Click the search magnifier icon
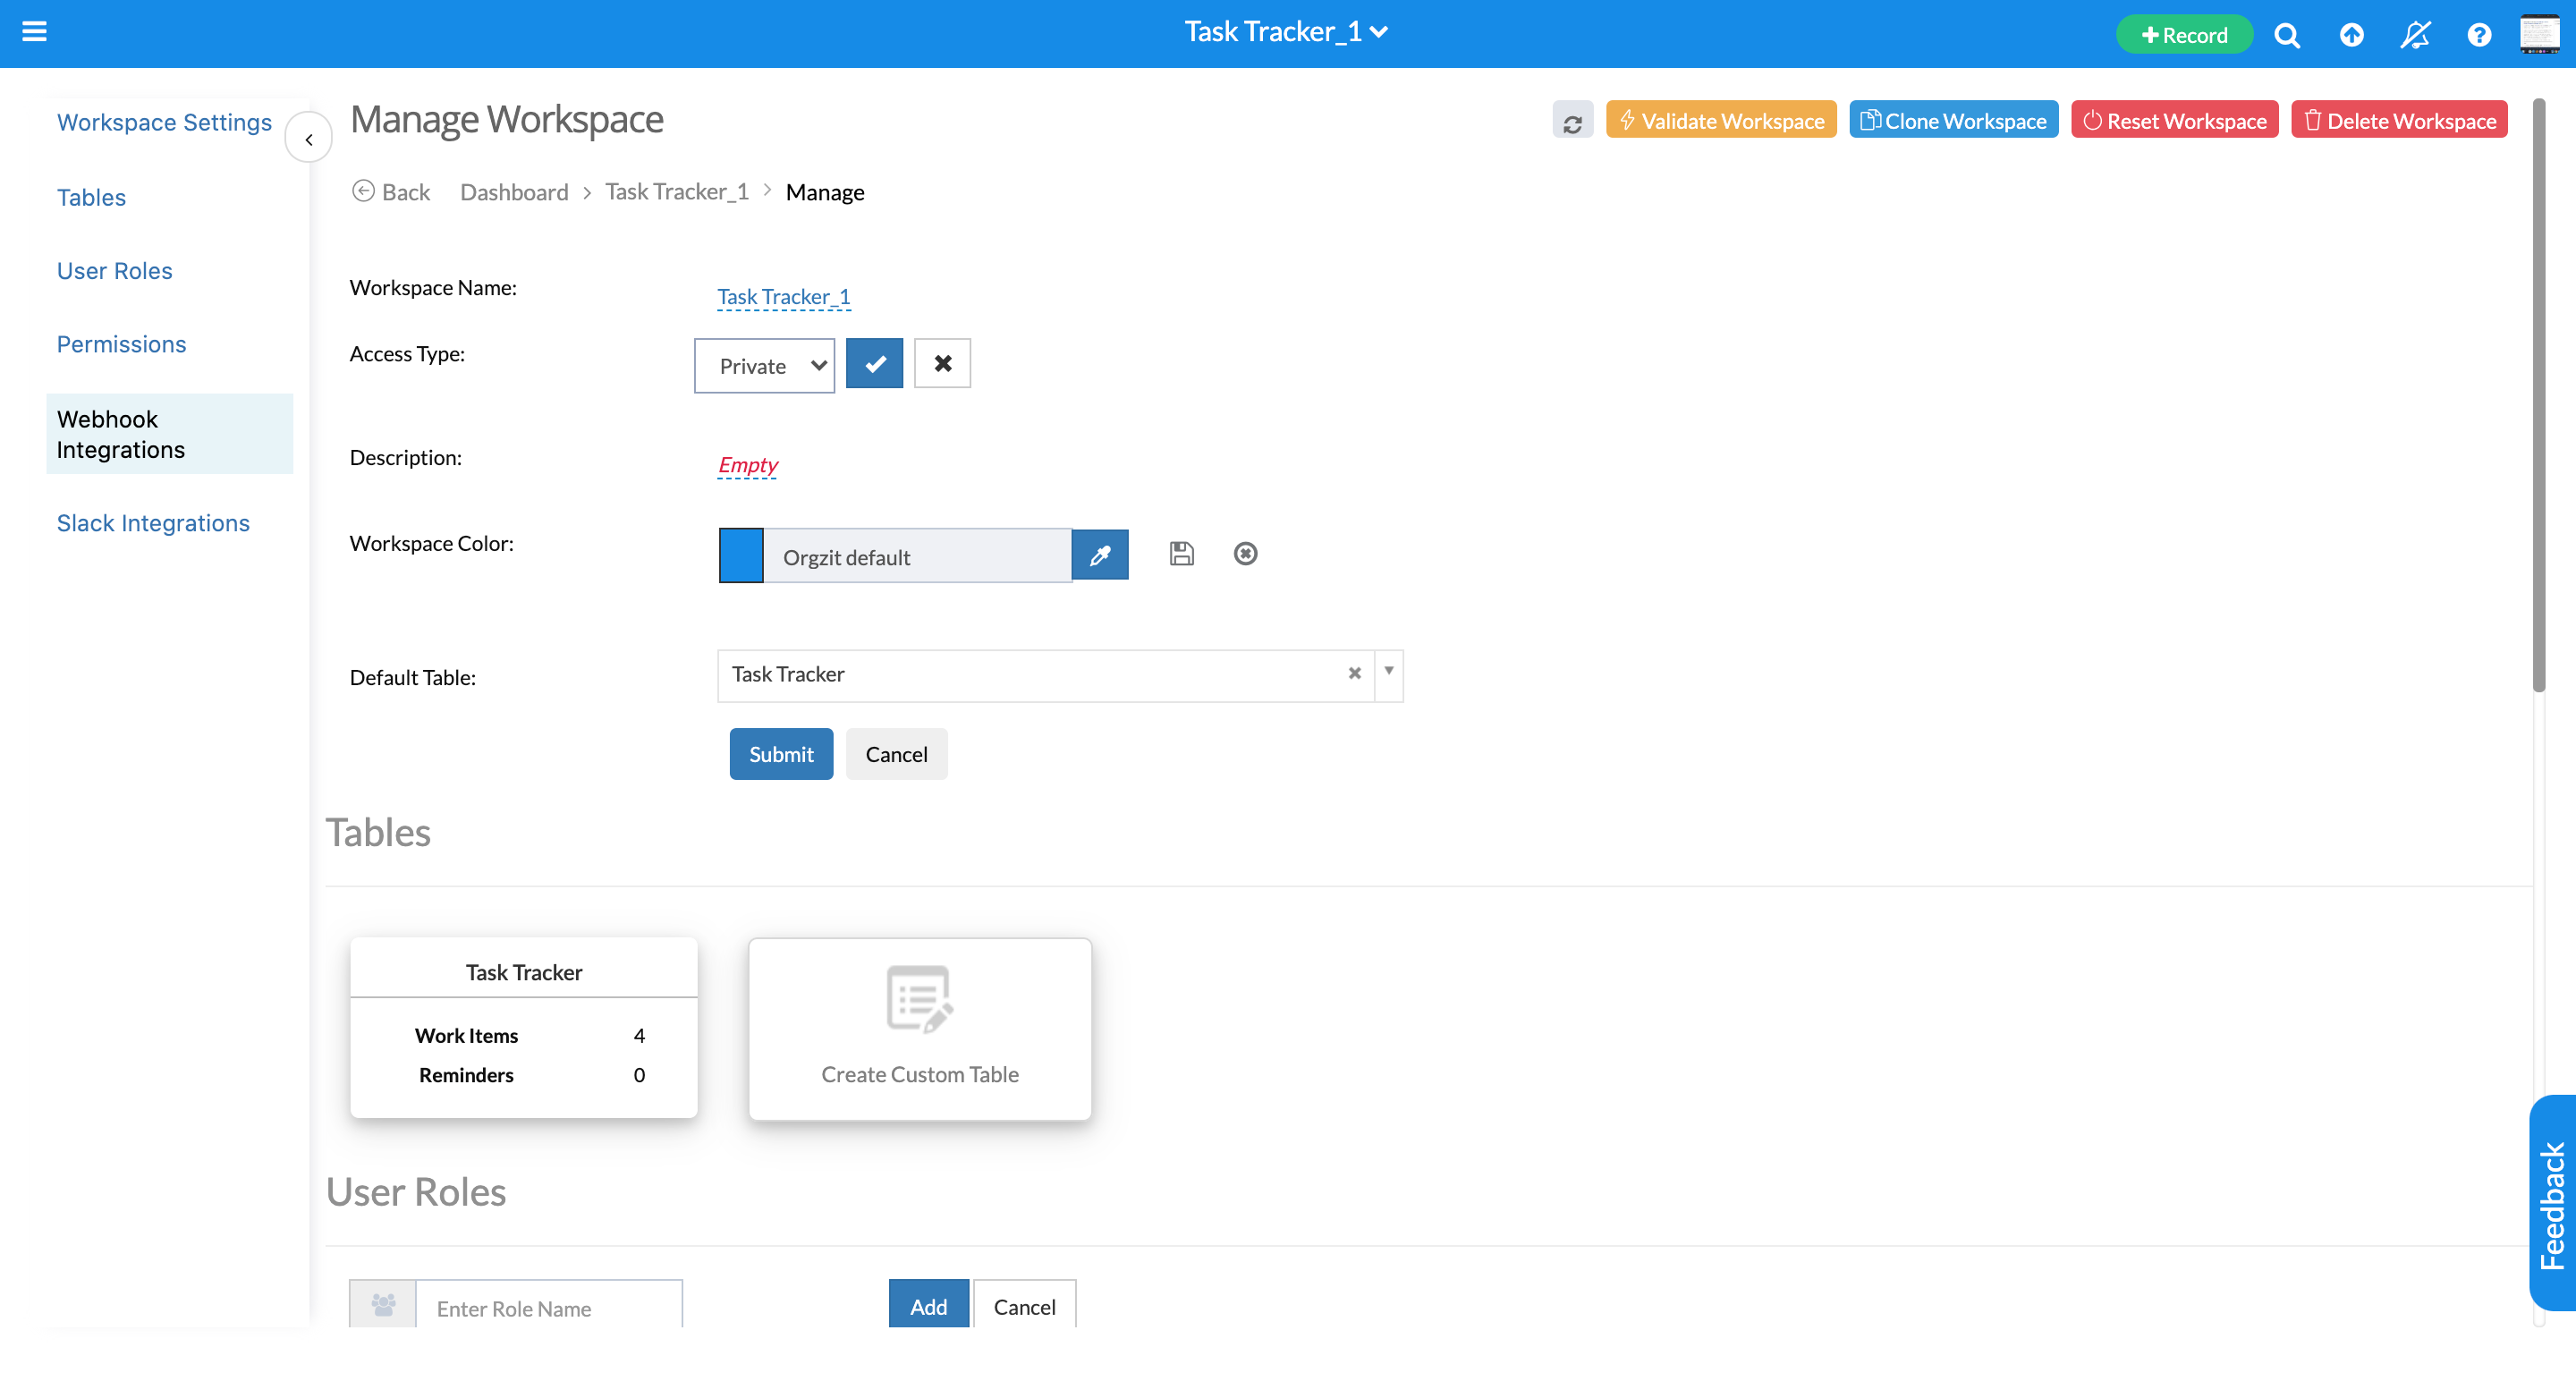The width and height of the screenshot is (2576, 1381). (2286, 35)
